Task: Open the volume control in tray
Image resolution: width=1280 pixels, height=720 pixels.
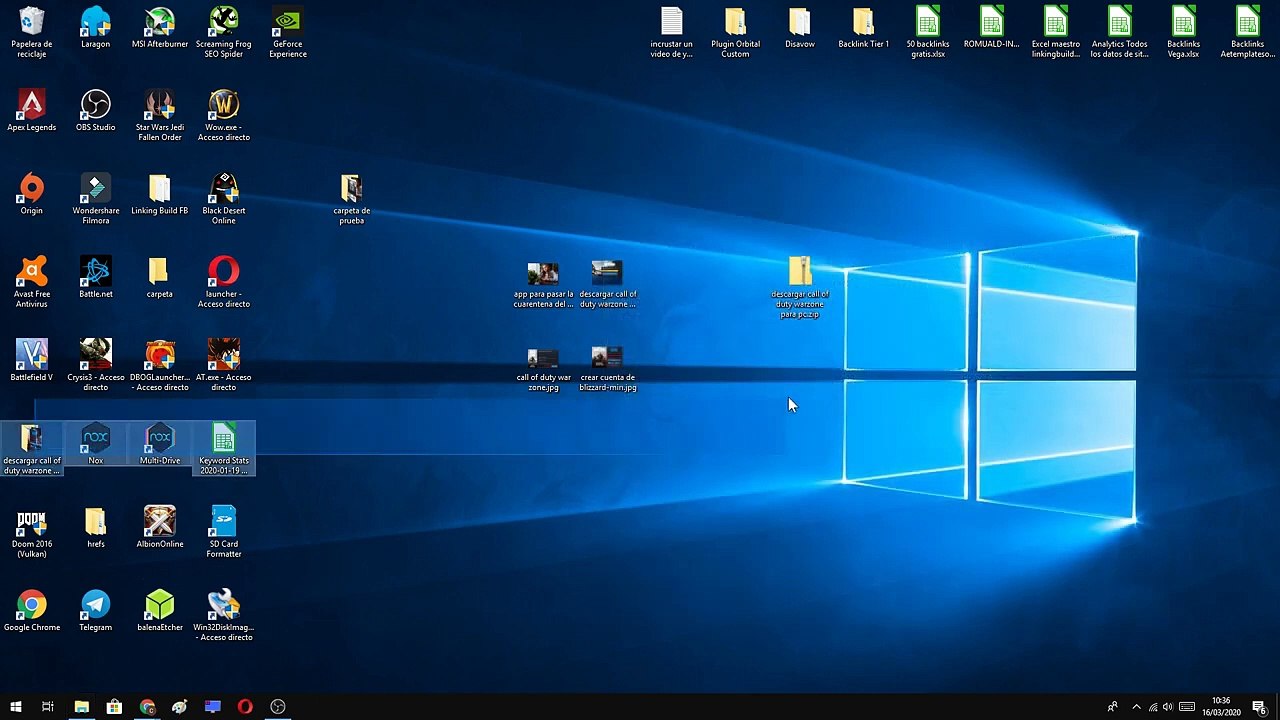Action: click(x=1167, y=707)
